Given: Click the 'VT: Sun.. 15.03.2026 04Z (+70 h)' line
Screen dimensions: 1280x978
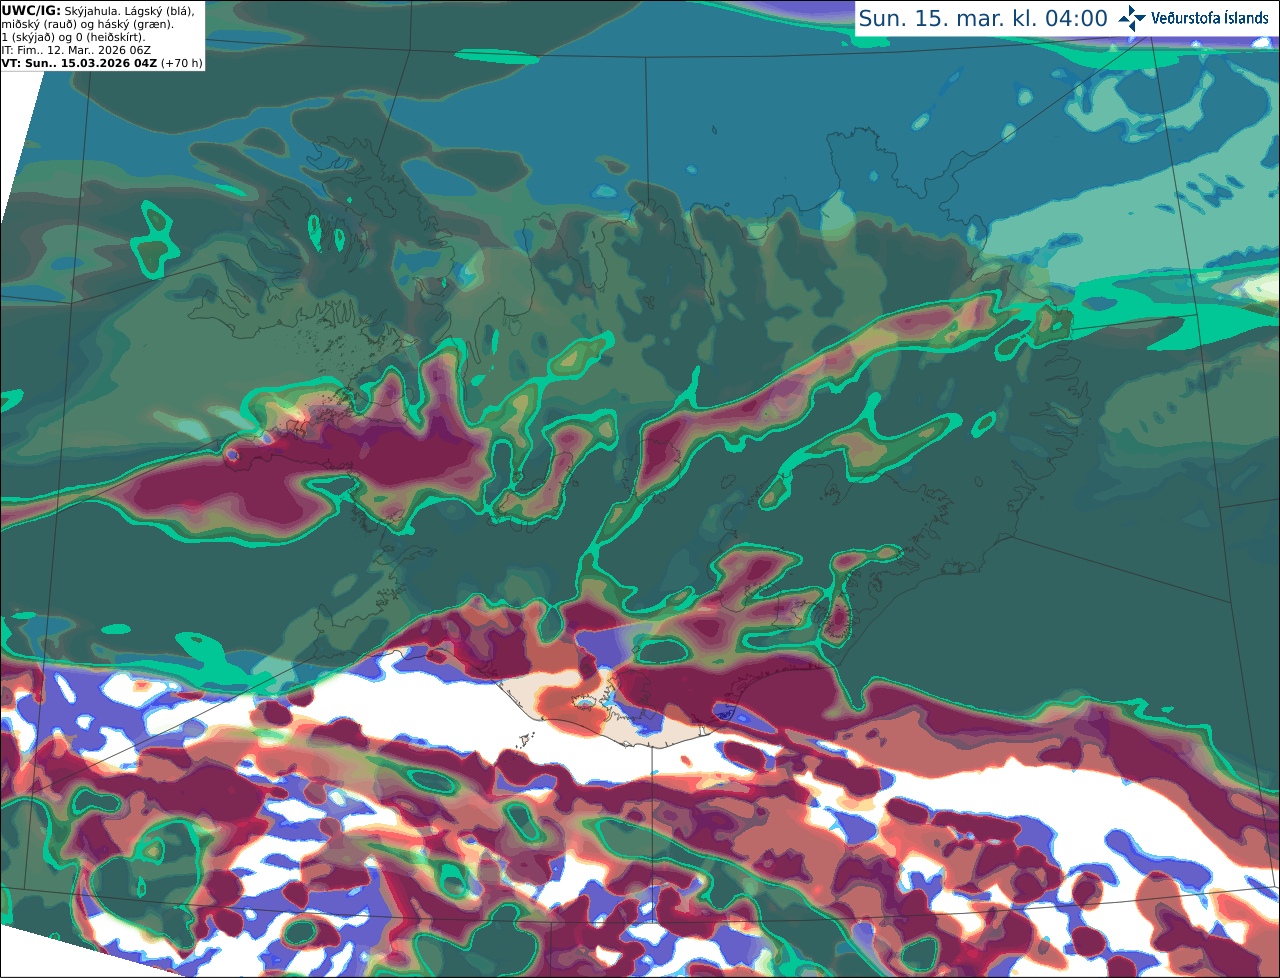Looking at the screenshot, I should point(102,63).
